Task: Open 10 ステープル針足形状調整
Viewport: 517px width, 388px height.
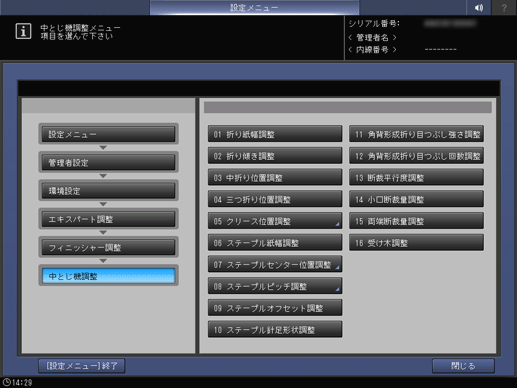Action: (x=275, y=330)
